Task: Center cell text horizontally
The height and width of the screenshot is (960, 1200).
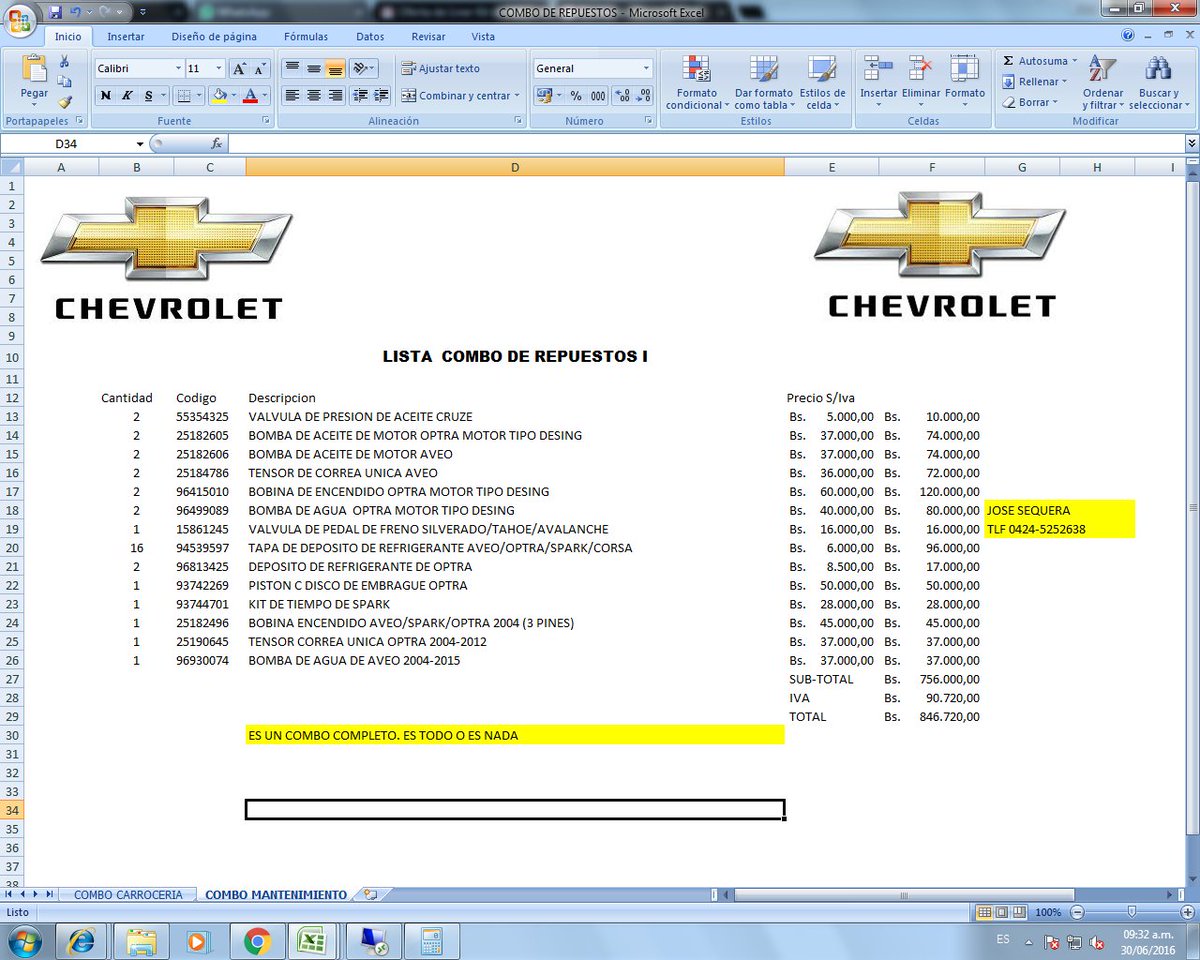Action: click(313, 96)
